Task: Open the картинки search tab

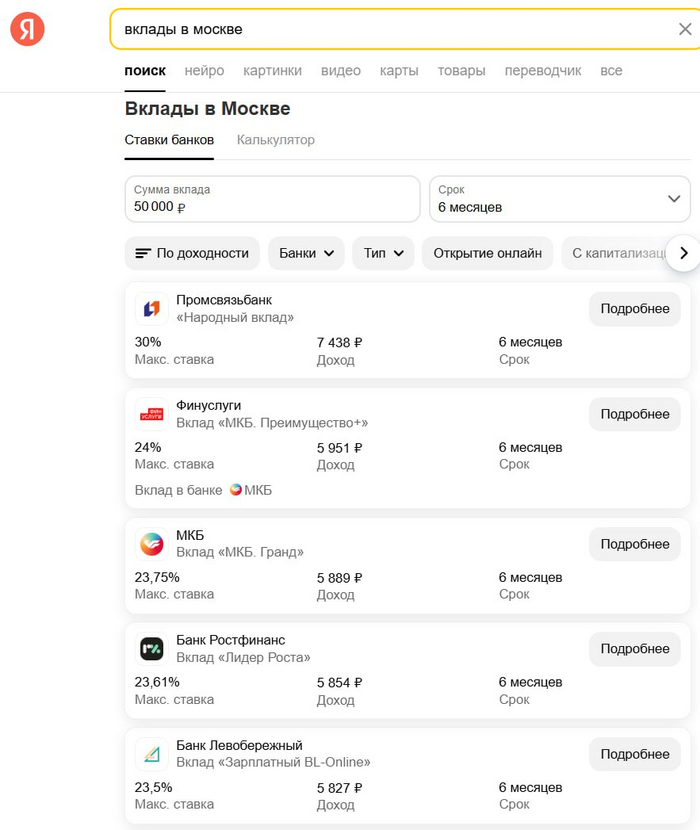Action: tap(272, 71)
